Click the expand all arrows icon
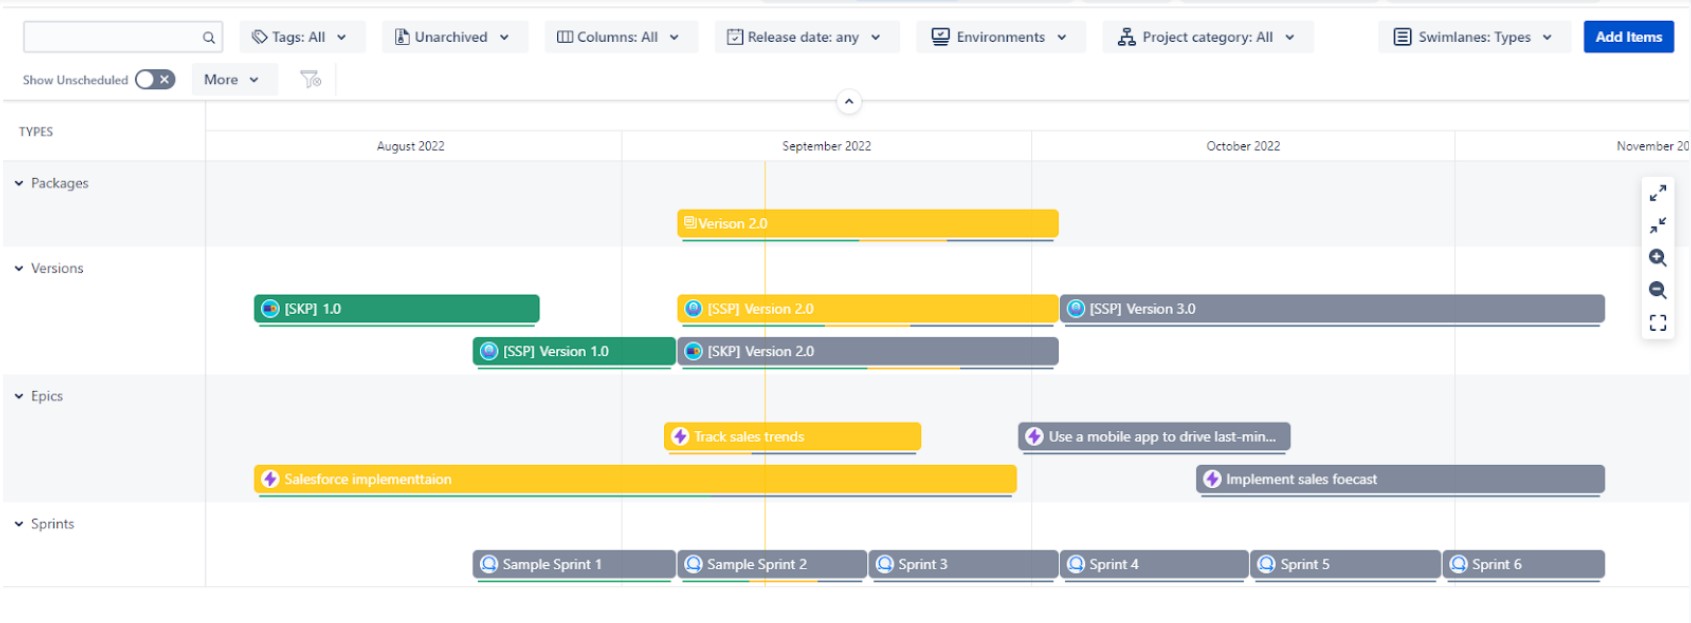1691x623 pixels. pos(1657,193)
